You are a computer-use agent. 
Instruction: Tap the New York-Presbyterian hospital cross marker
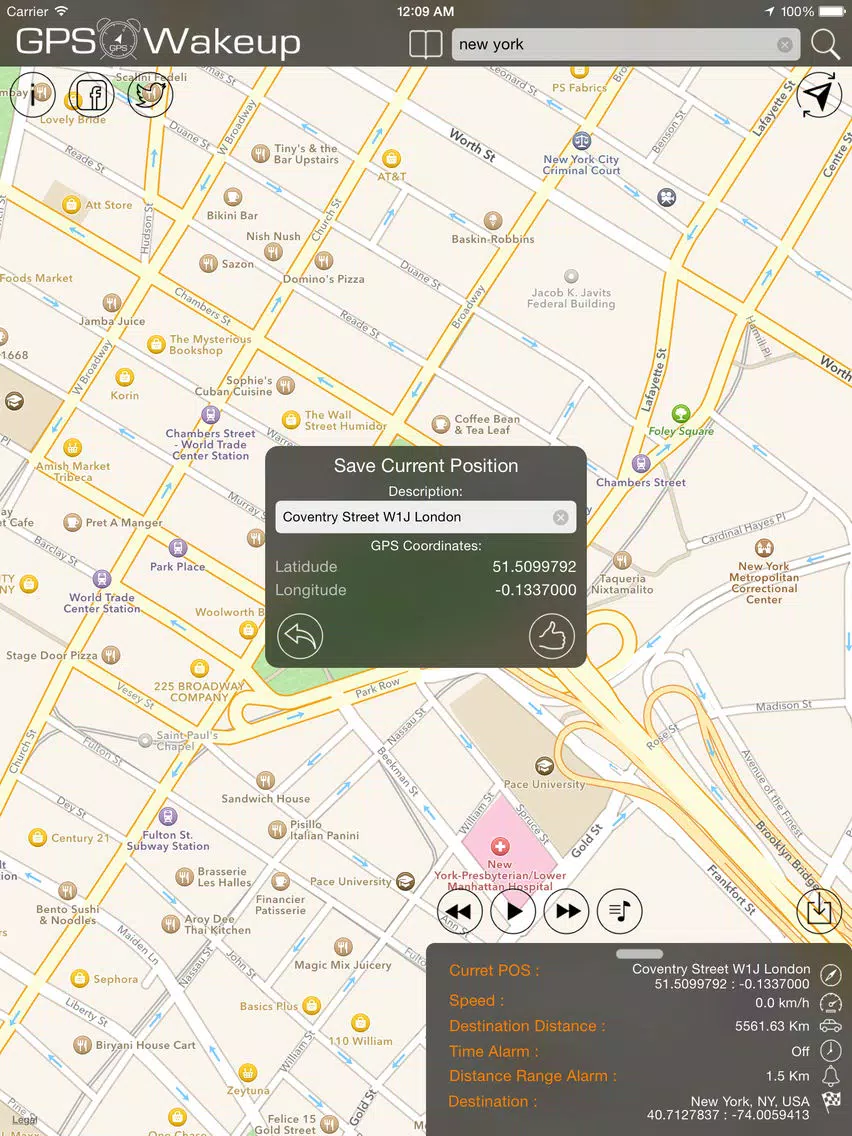click(x=500, y=846)
